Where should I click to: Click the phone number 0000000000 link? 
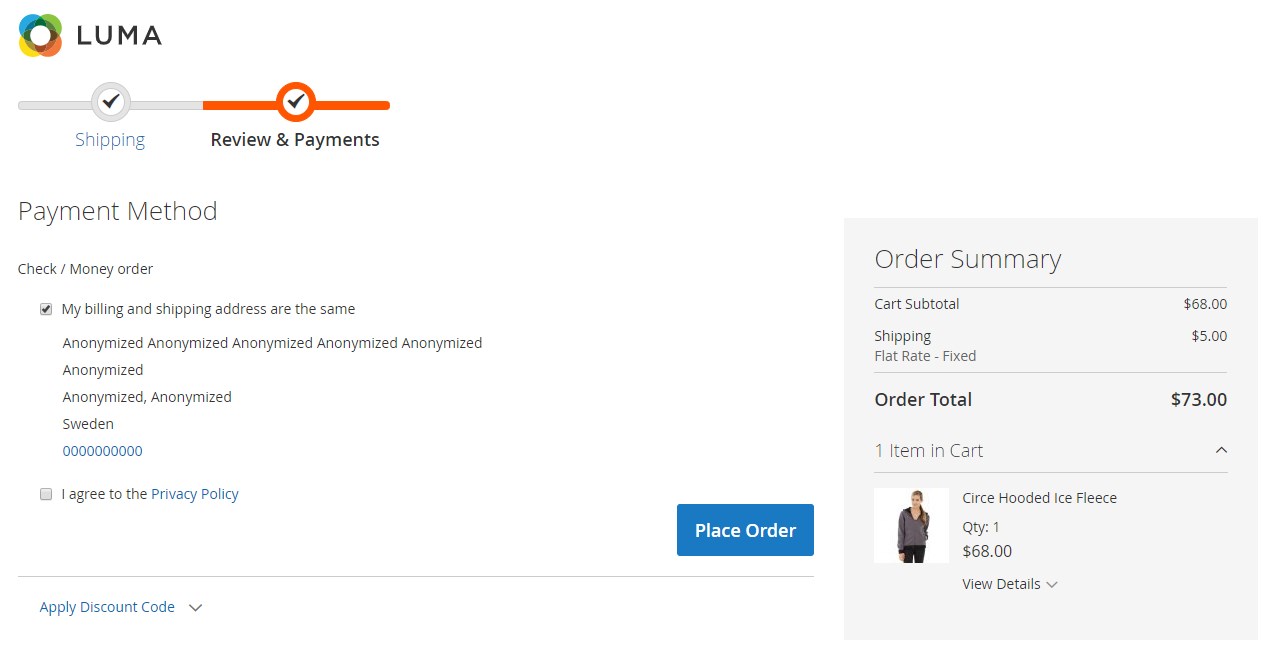click(x=103, y=451)
